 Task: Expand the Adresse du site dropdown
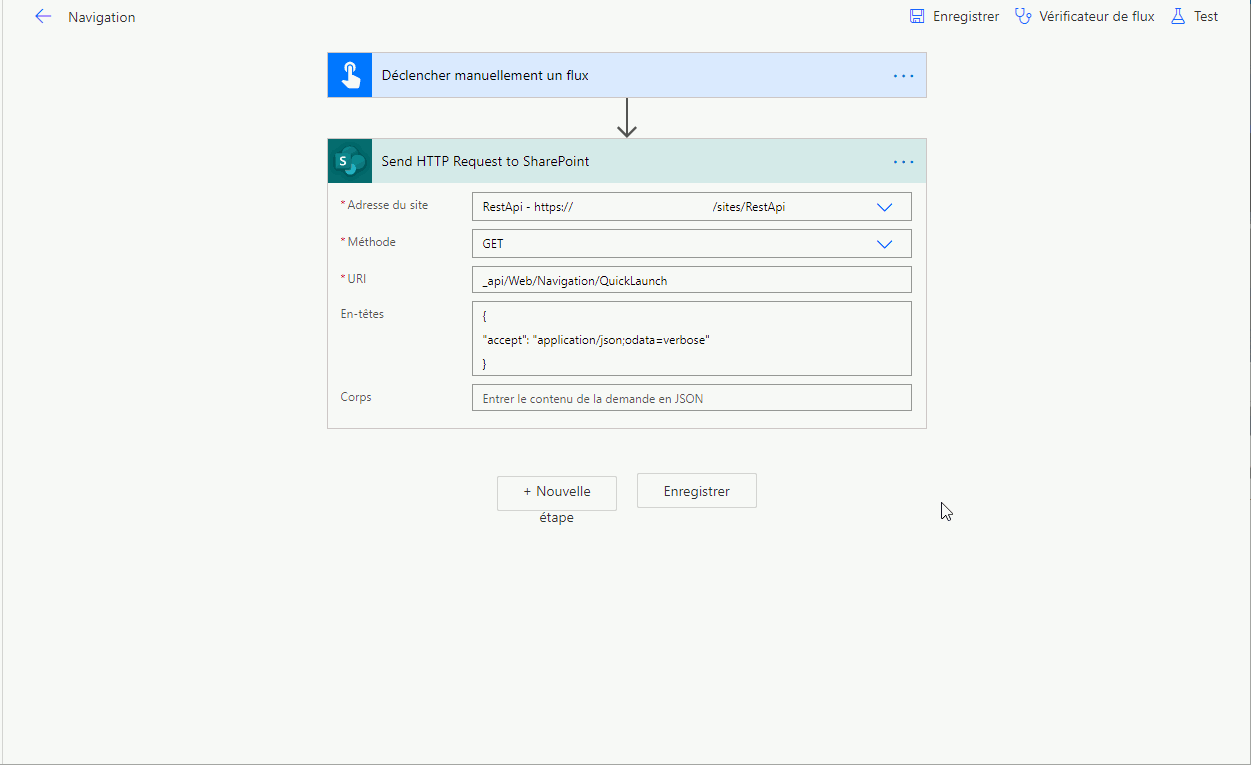pos(884,207)
